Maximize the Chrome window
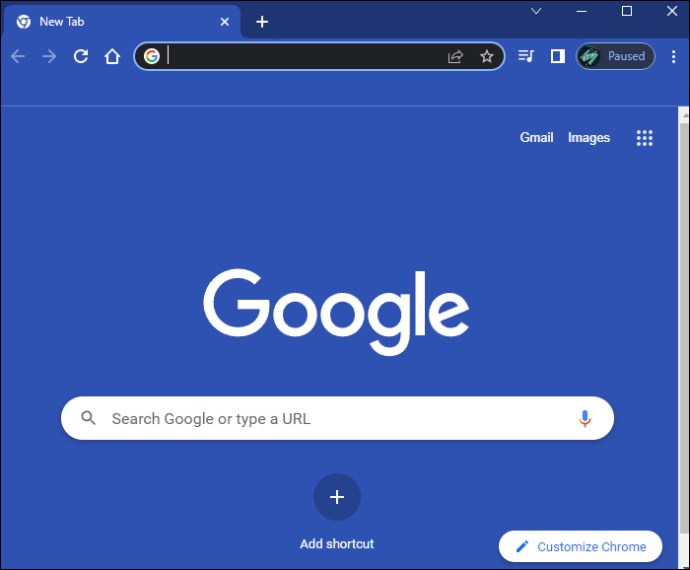The image size is (690, 570). pos(627,11)
